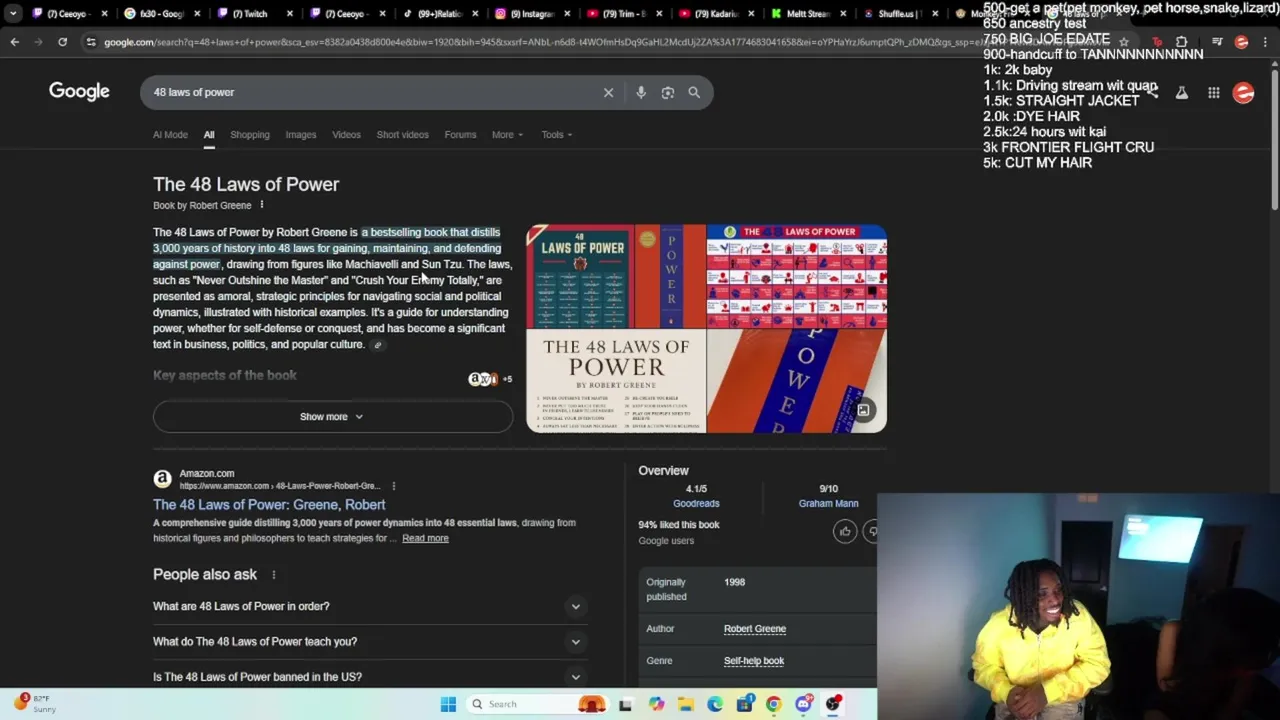Switch to the Twitch browser tab
The height and width of the screenshot is (720, 1280).
point(248,14)
